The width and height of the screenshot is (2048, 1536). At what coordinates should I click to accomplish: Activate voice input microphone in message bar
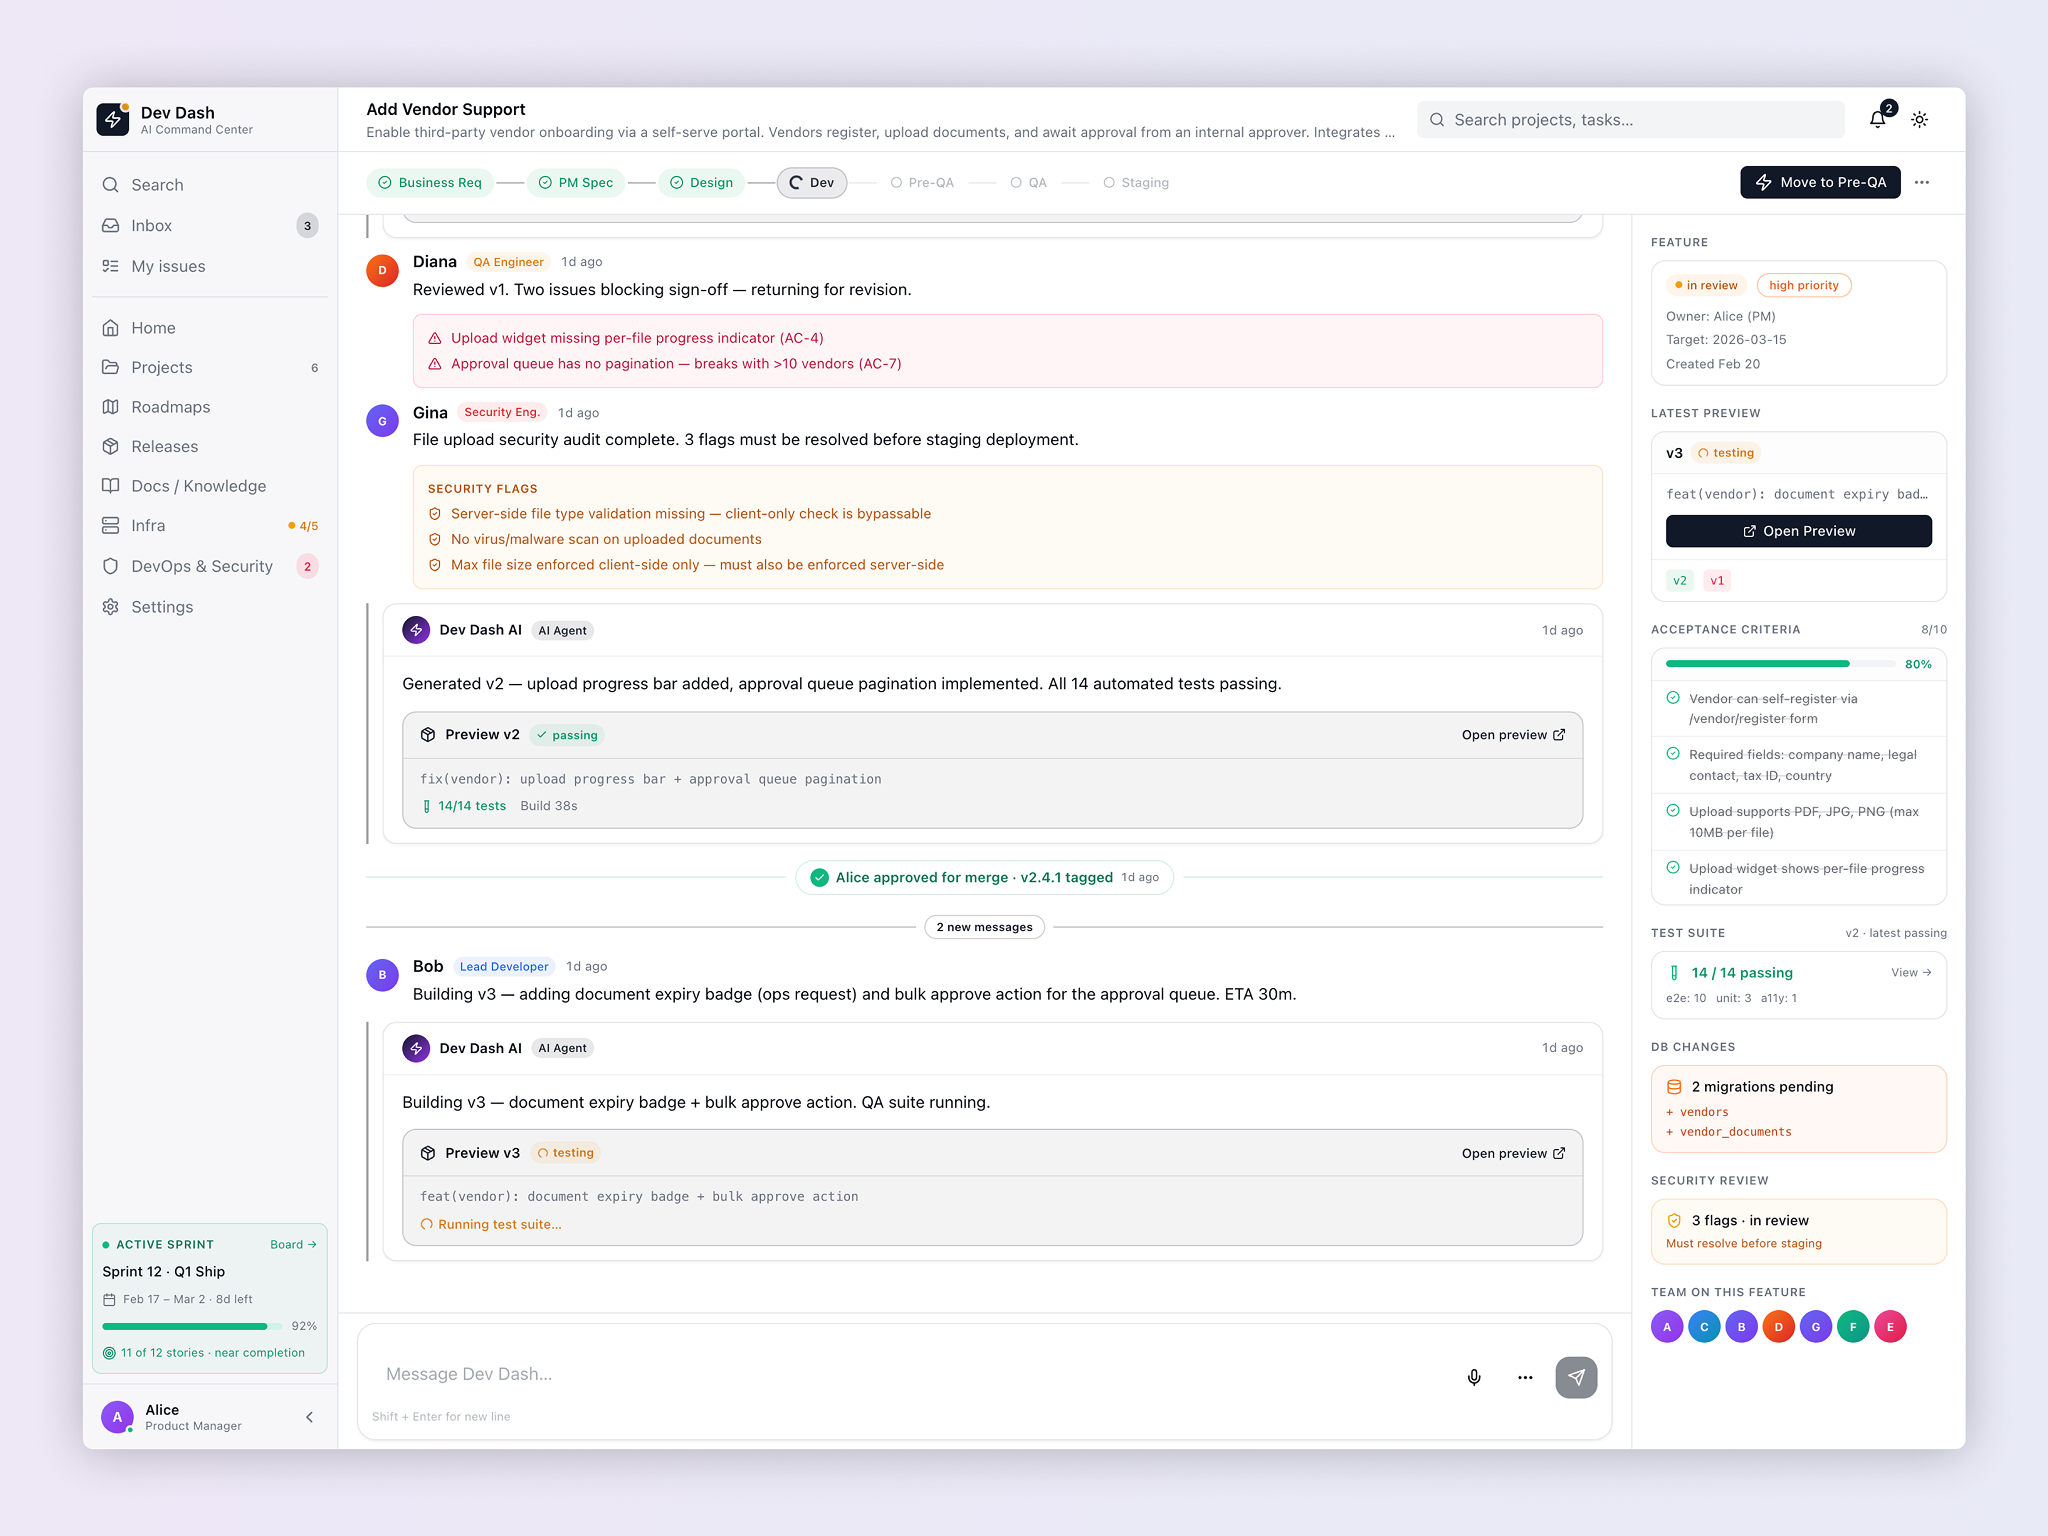pos(1473,1377)
